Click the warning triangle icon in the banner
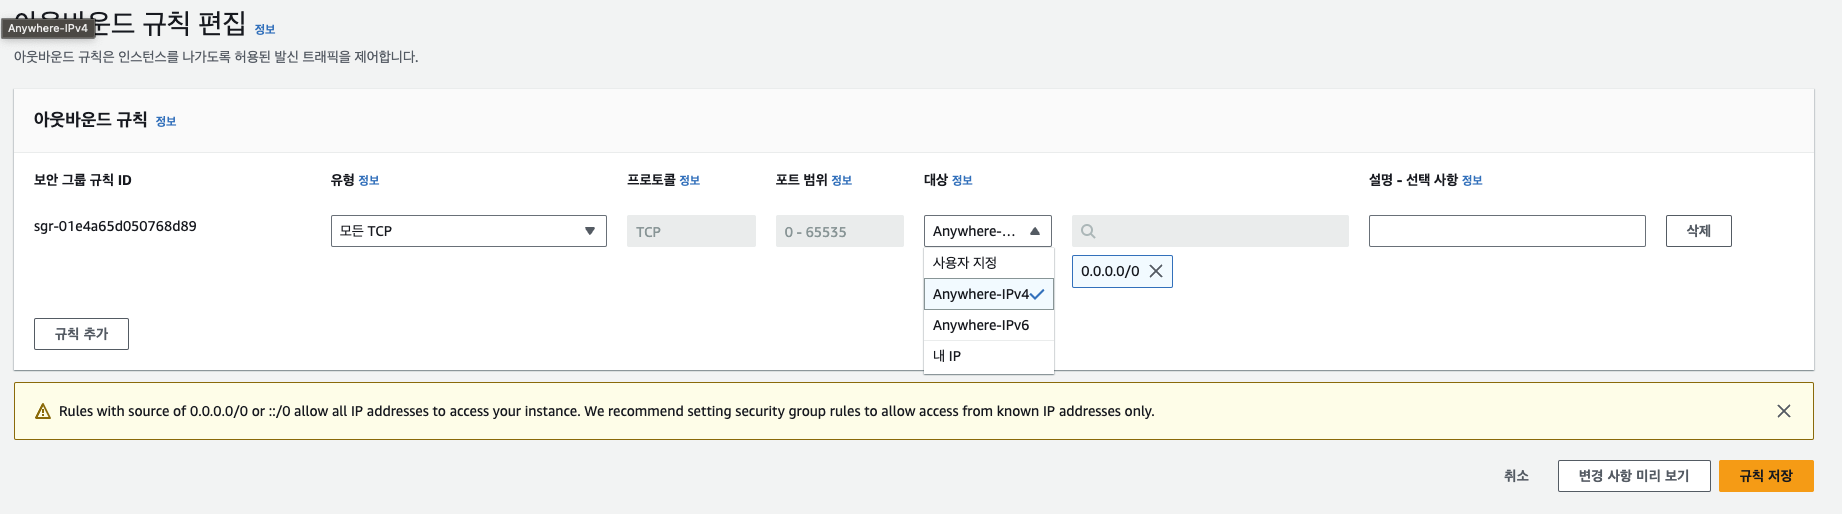Screen dimensions: 1842x514 point(43,411)
